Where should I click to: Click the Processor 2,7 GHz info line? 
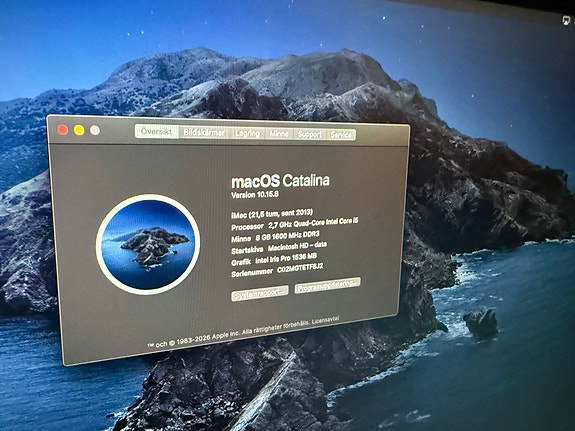pyautogui.click(x=294, y=223)
